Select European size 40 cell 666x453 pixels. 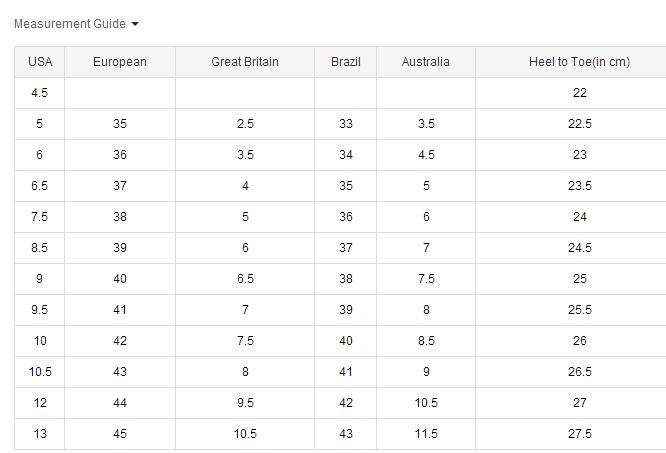click(120, 279)
